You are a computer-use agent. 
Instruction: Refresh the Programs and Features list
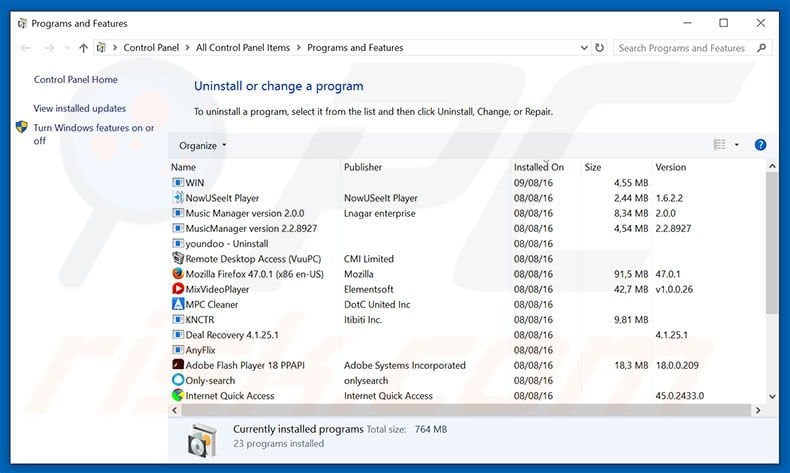599,47
